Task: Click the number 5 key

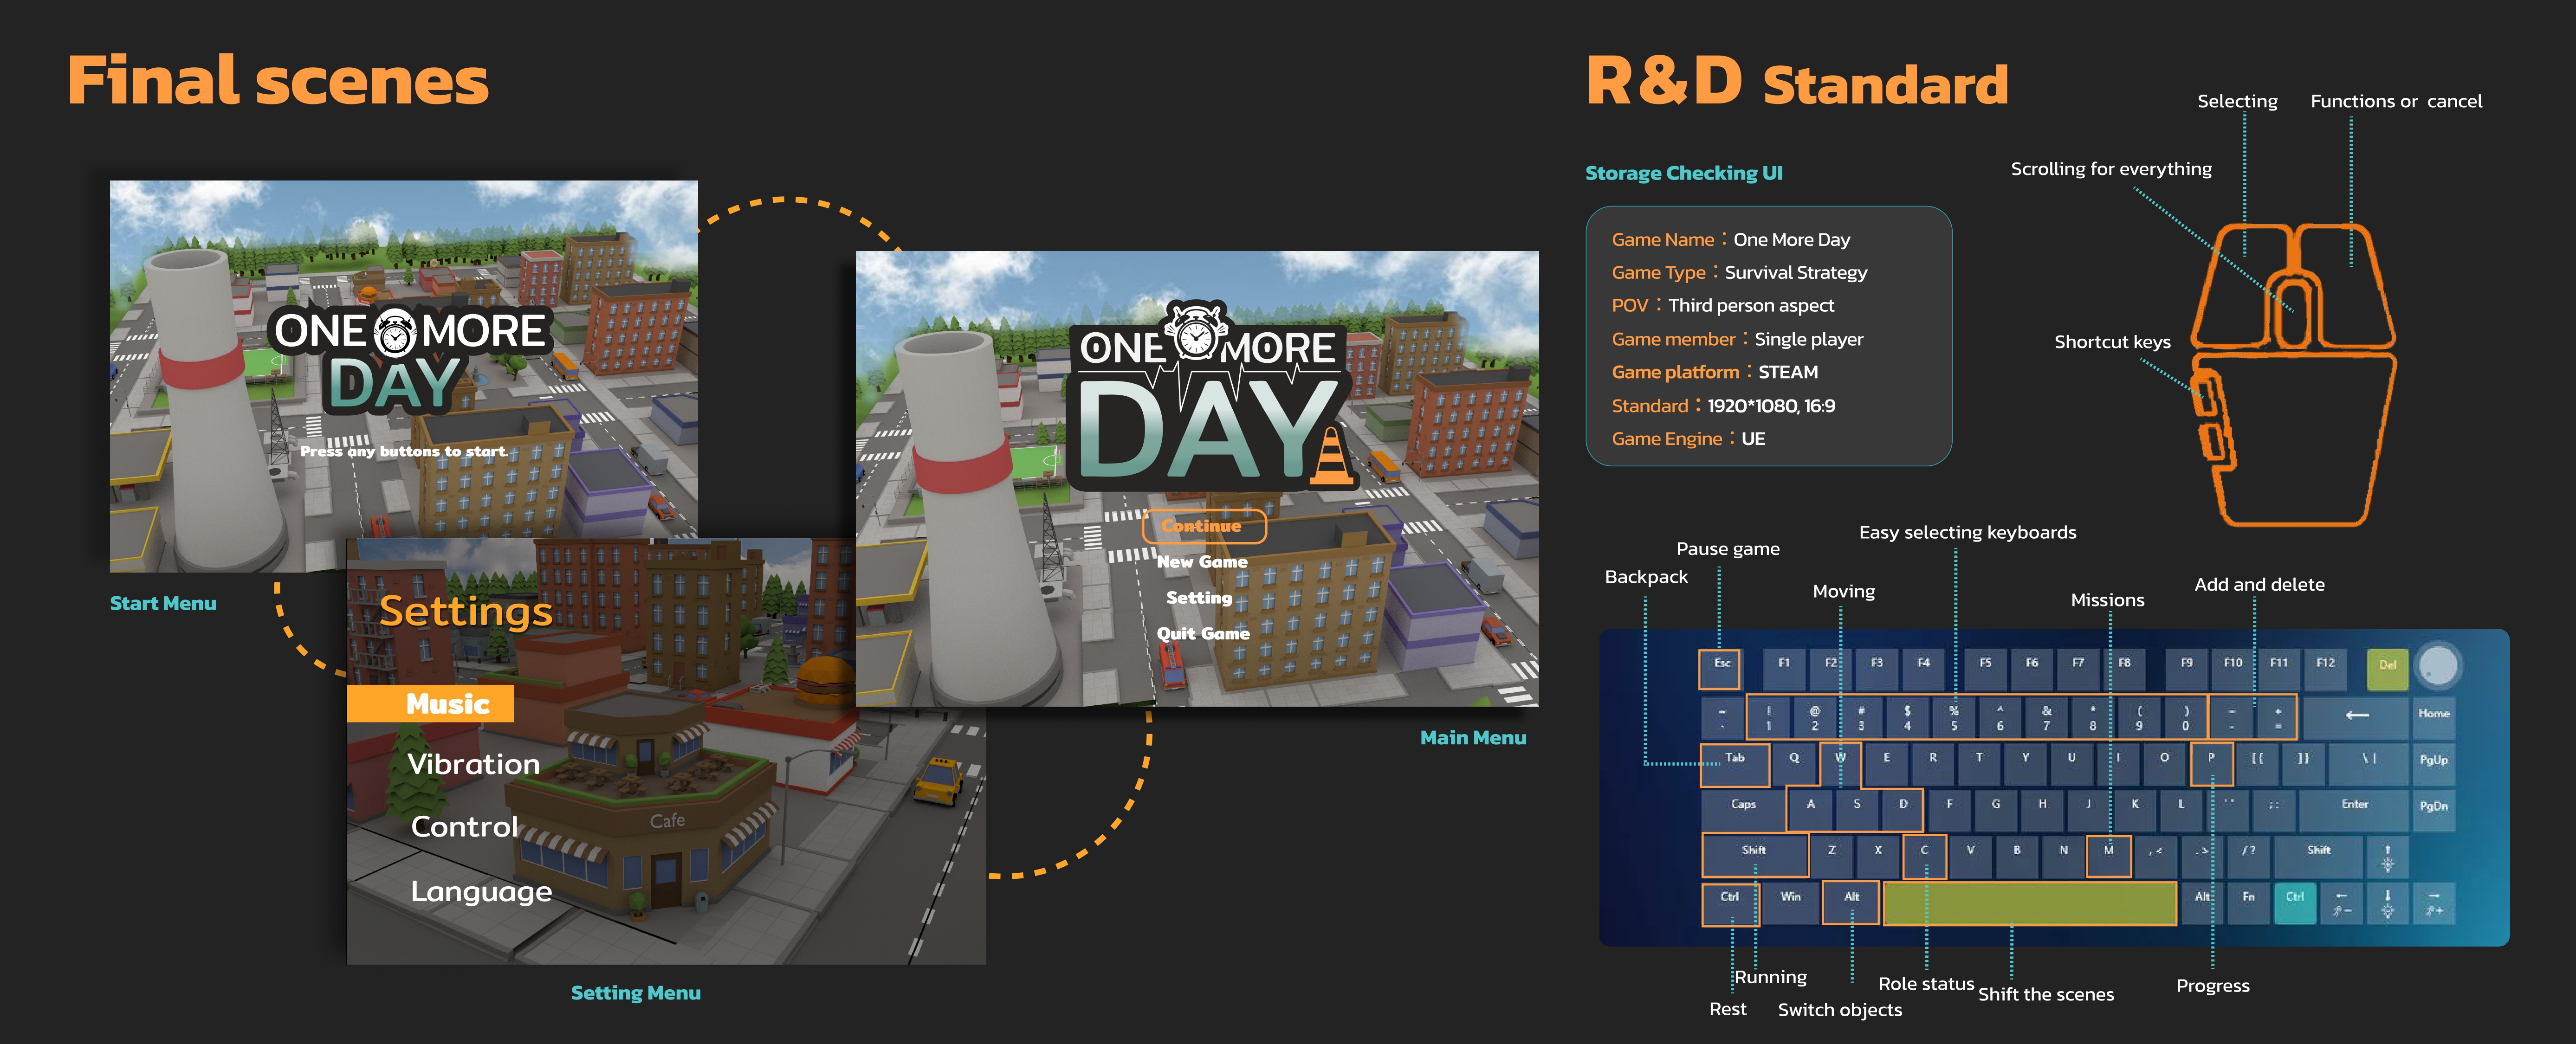Action: tap(1953, 717)
